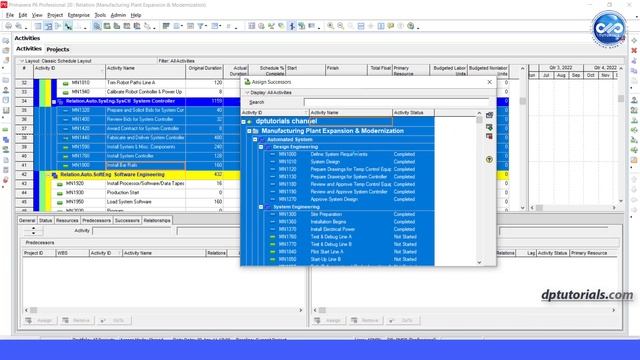The width and height of the screenshot is (640, 360).
Task: Close the Assign Successors dialog
Action: tap(489, 82)
